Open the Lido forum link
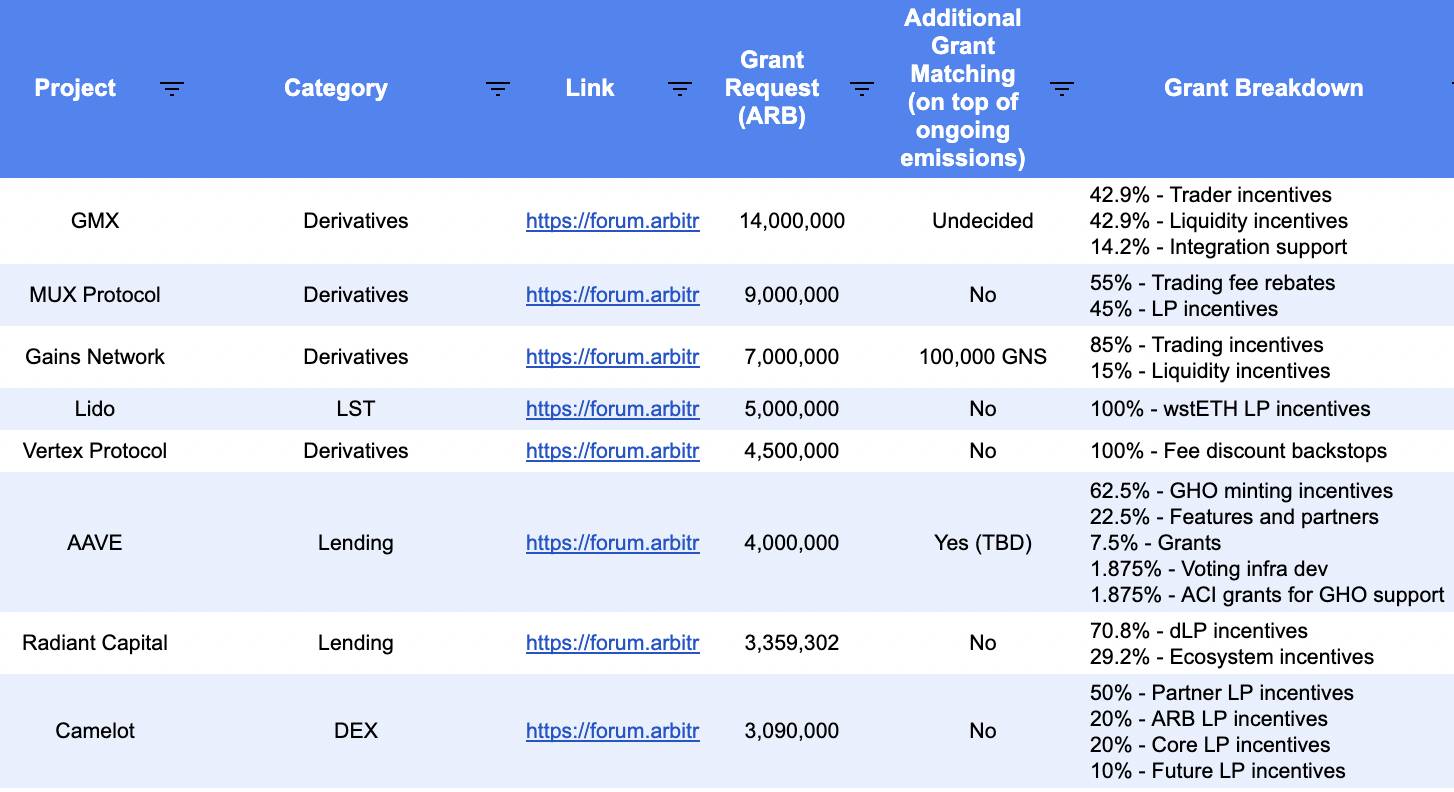Image resolution: width=1454 pixels, height=792 pixels. tap(613, 409)
